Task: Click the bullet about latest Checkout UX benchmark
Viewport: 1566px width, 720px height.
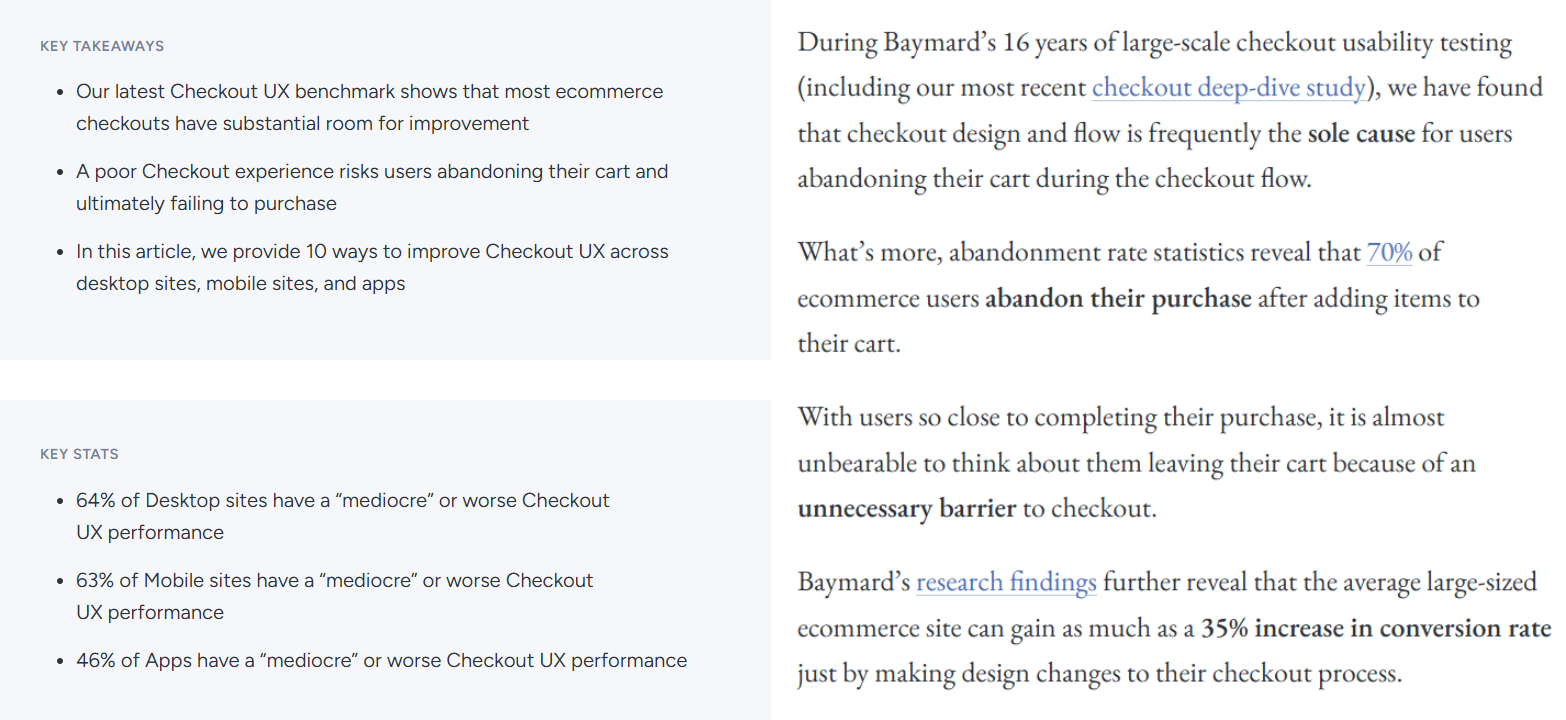Action: 370,107
